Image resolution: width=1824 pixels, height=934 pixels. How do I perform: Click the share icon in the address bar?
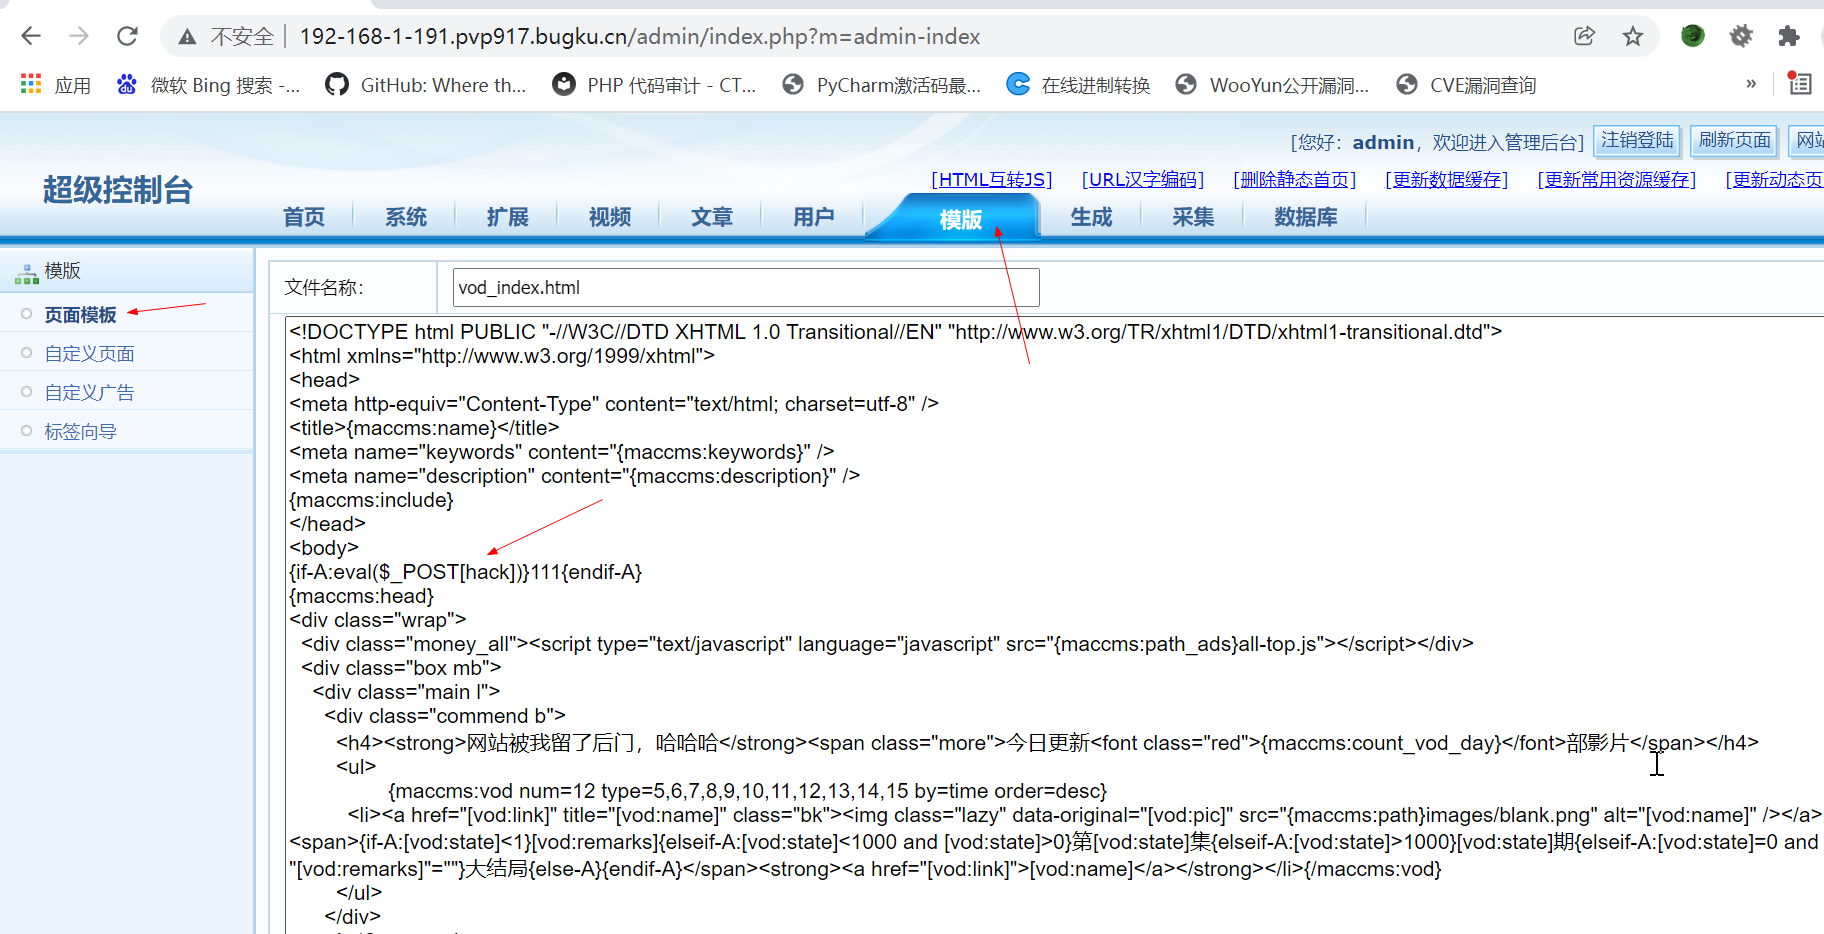point(1583,36)
